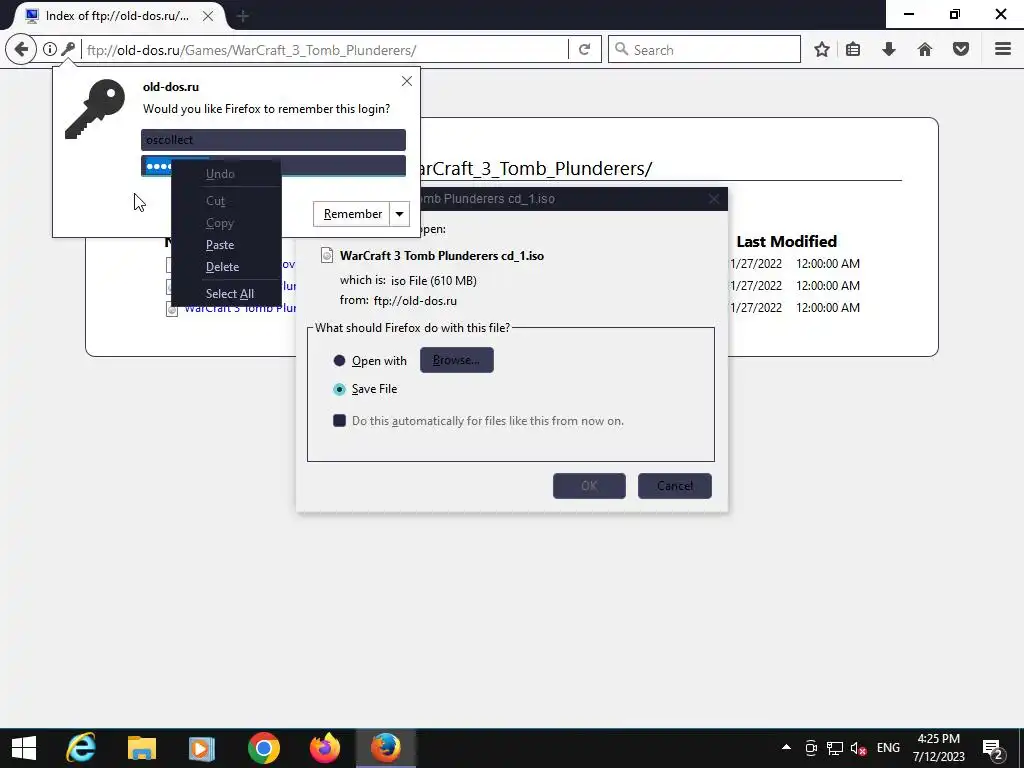
Task: Launch Google Chrome from taskbar
Action: (x=264, y=748)
